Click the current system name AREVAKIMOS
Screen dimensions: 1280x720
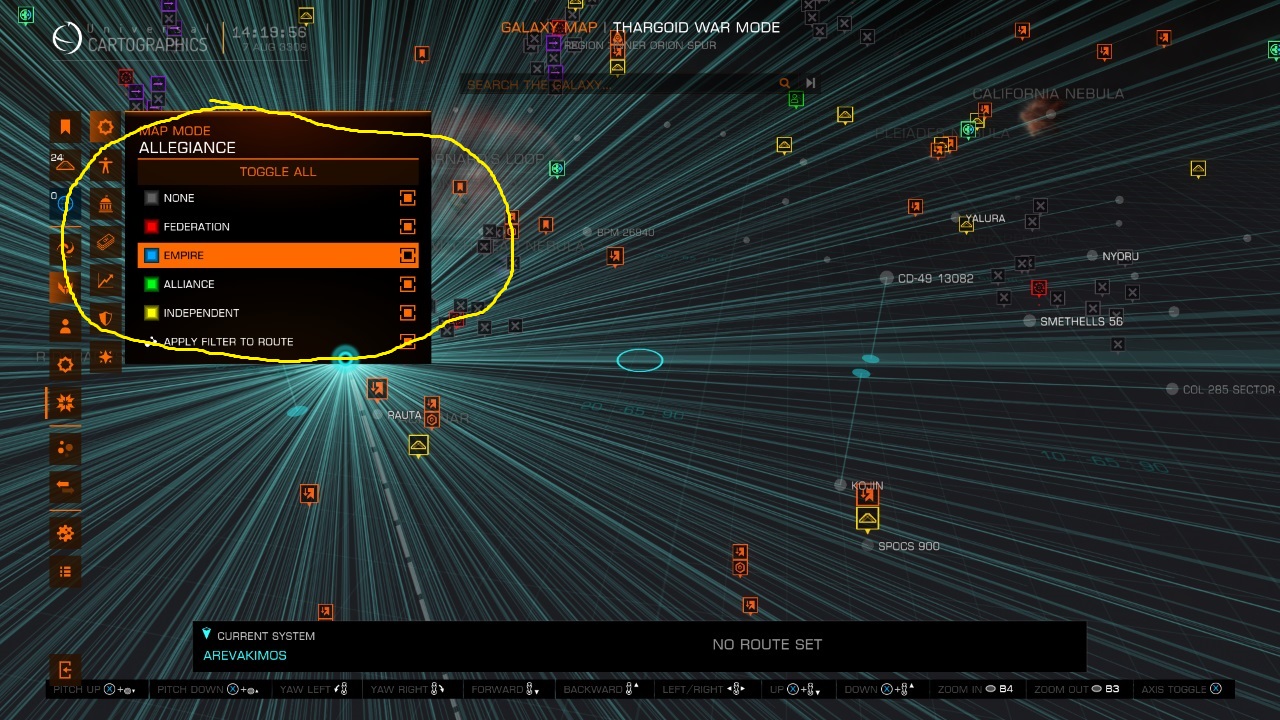tap(245, 655)
